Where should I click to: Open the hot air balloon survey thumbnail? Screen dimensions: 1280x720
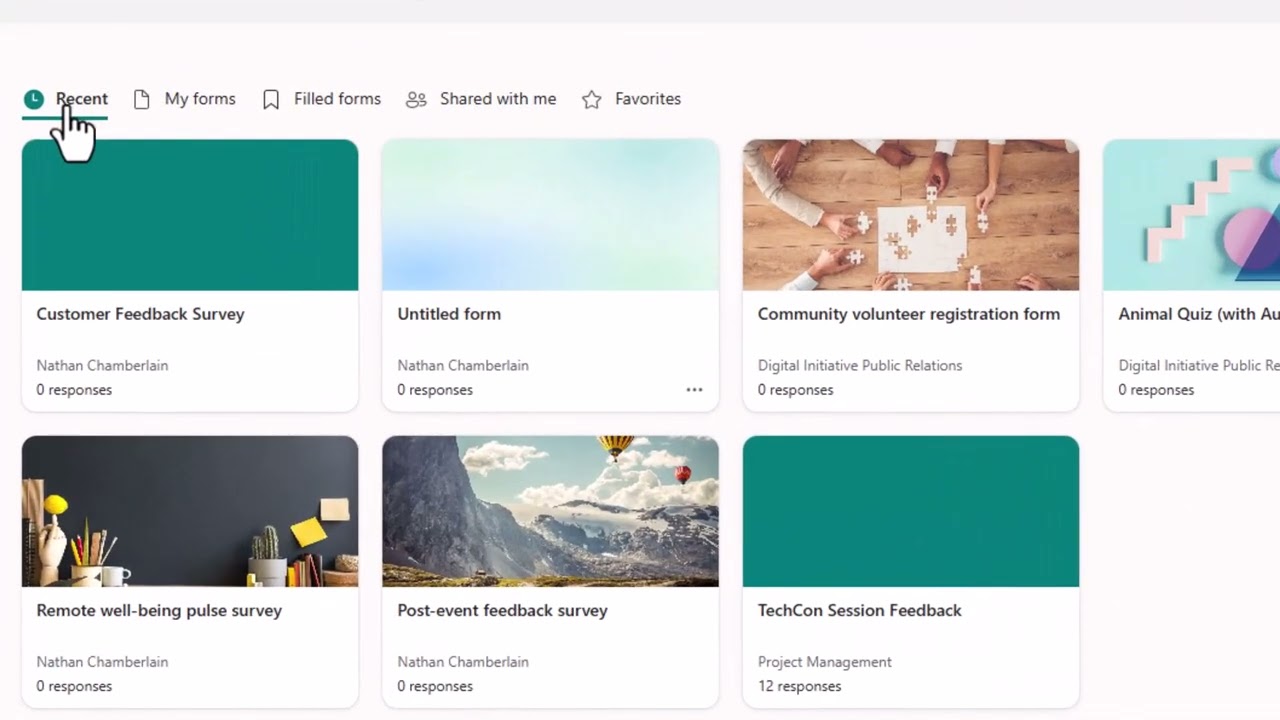coord(550,511)
